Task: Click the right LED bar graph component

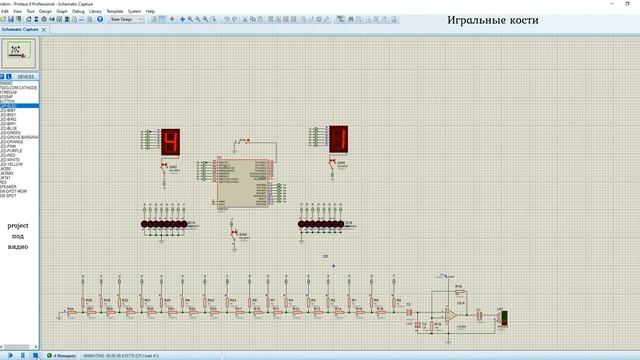Action: [x=321, y=224]
